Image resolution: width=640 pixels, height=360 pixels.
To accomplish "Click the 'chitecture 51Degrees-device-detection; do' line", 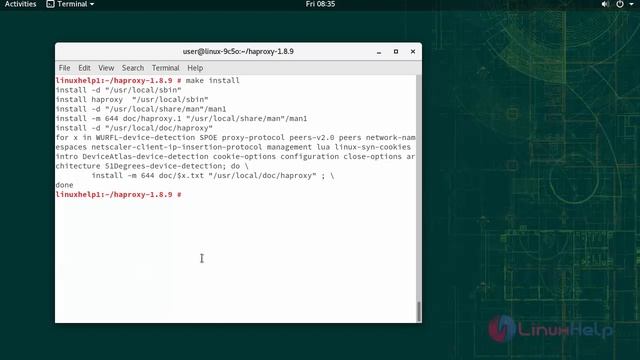I will pos(152,166).
